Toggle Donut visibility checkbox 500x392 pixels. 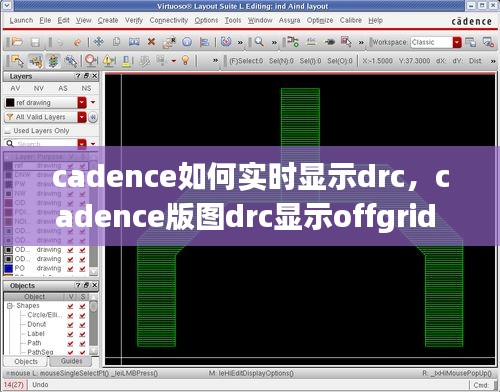(x=70, y=325)
